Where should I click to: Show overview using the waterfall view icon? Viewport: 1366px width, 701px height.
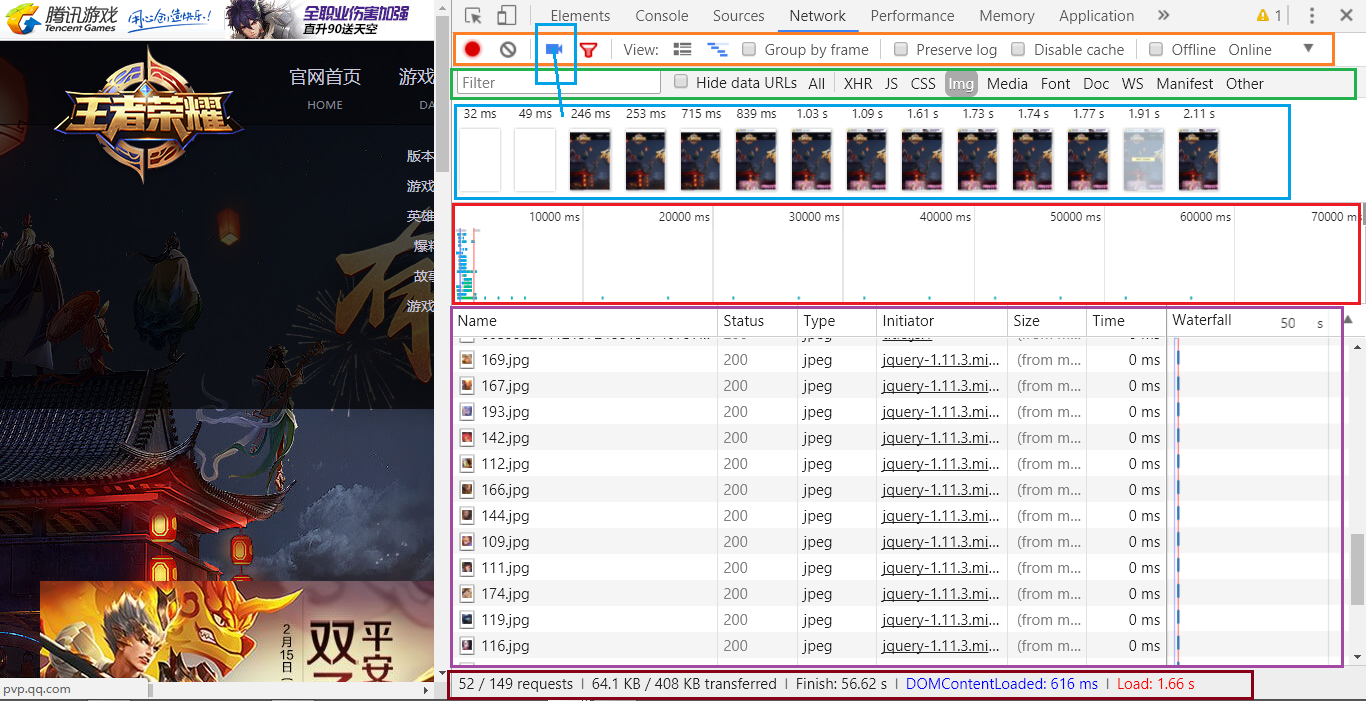coord(717,49)
